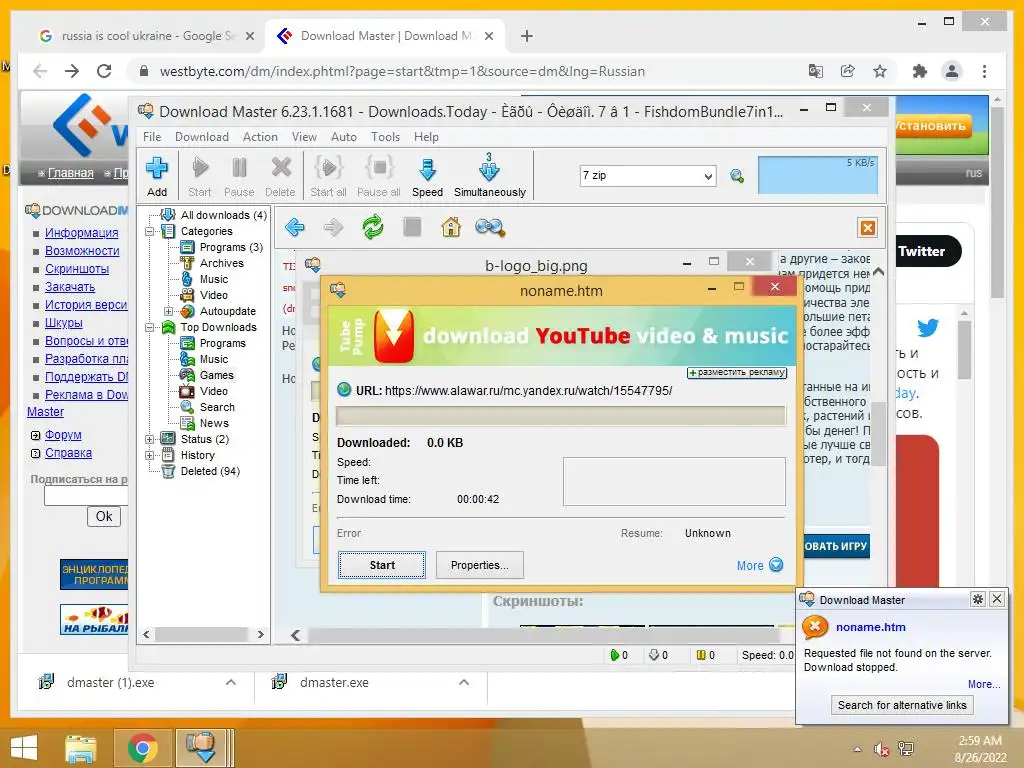
Task: Click the green refresh arrows icon
Action: tap(373, 227)
